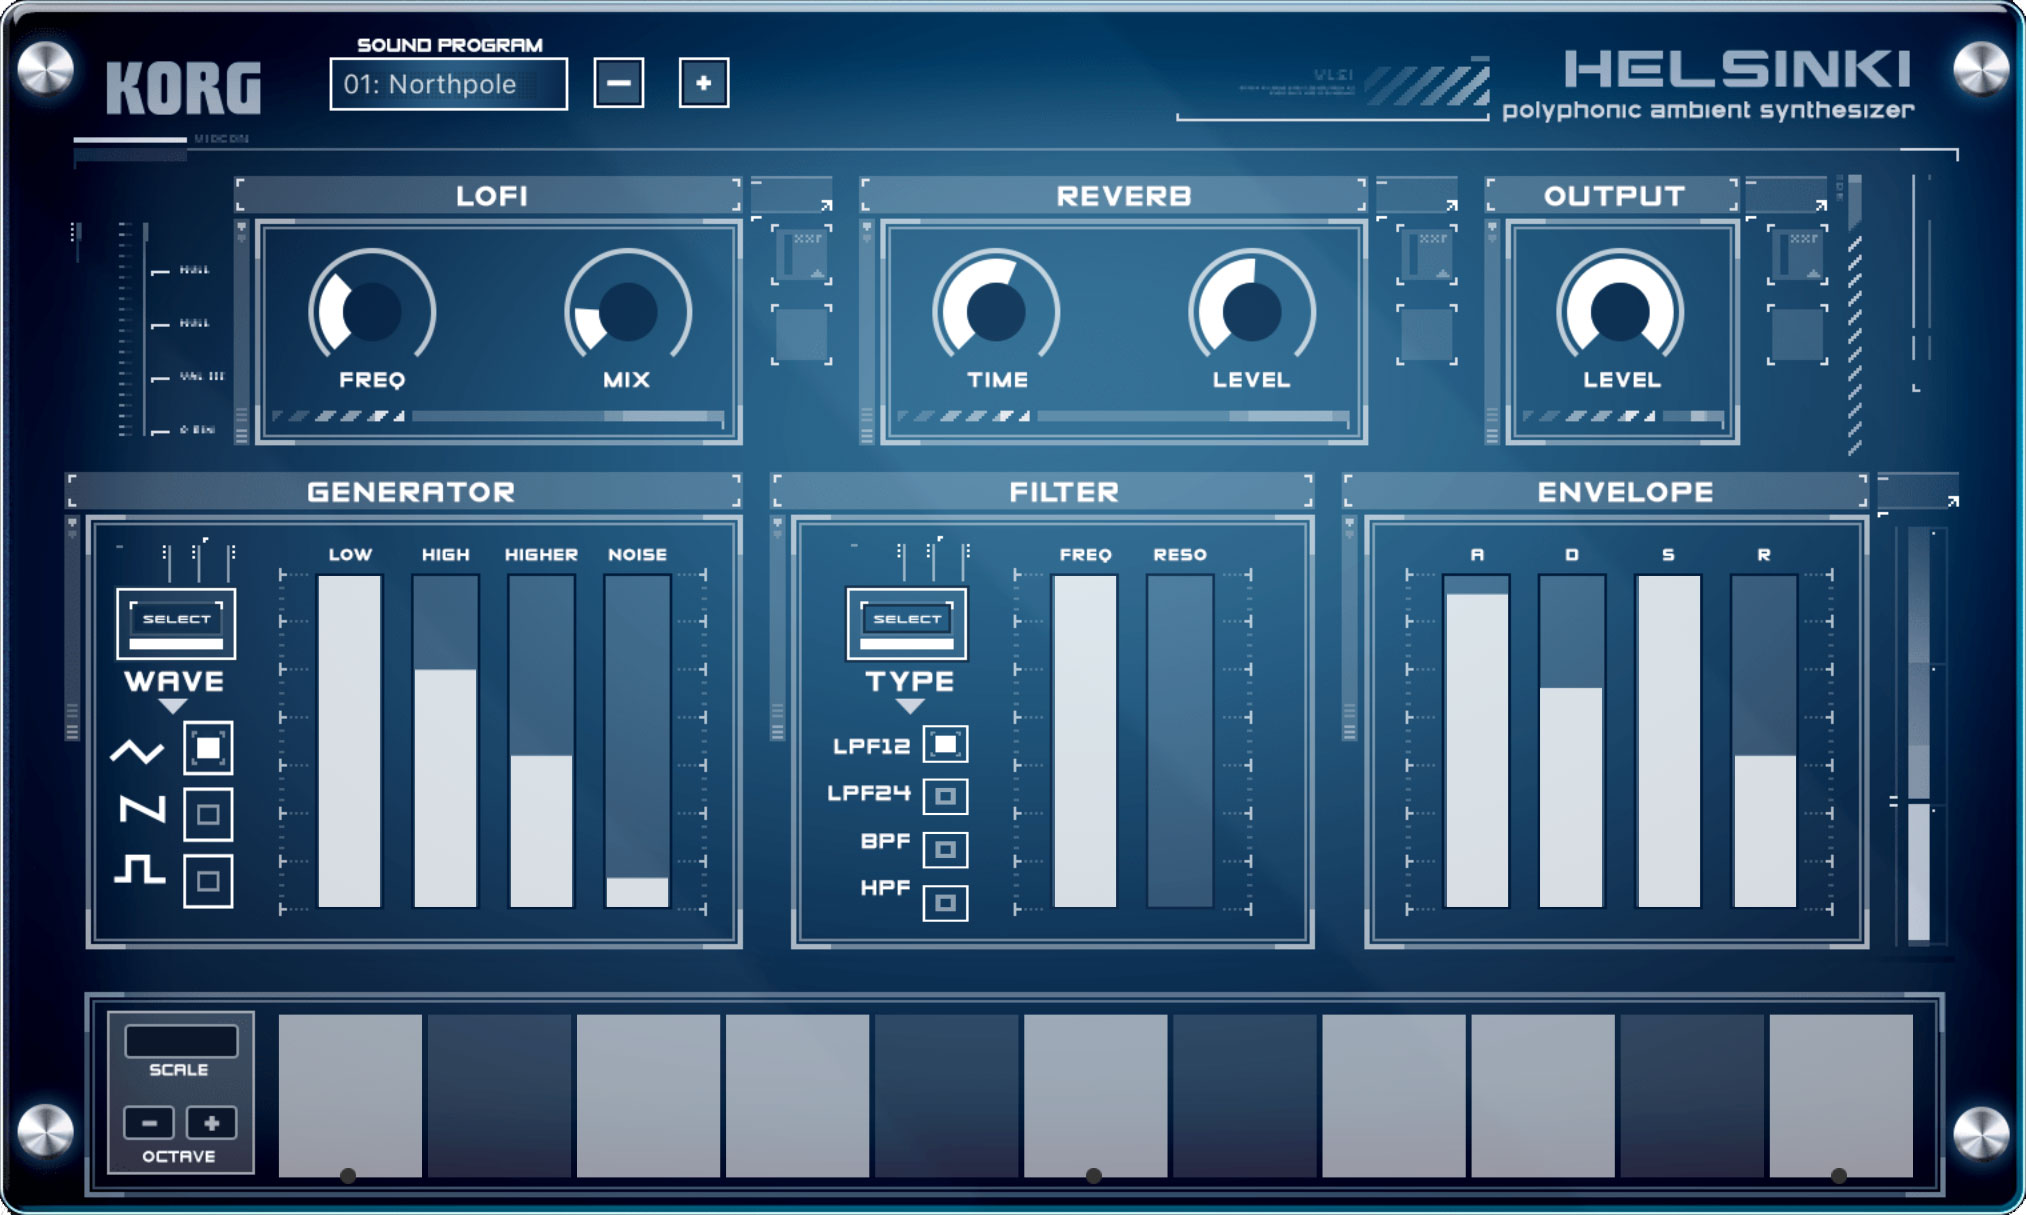Viewport: 2026px width, 1215px height.
Task: Lower the octave with minus button
Action: pyautogui.click(x=149, y=1123)
